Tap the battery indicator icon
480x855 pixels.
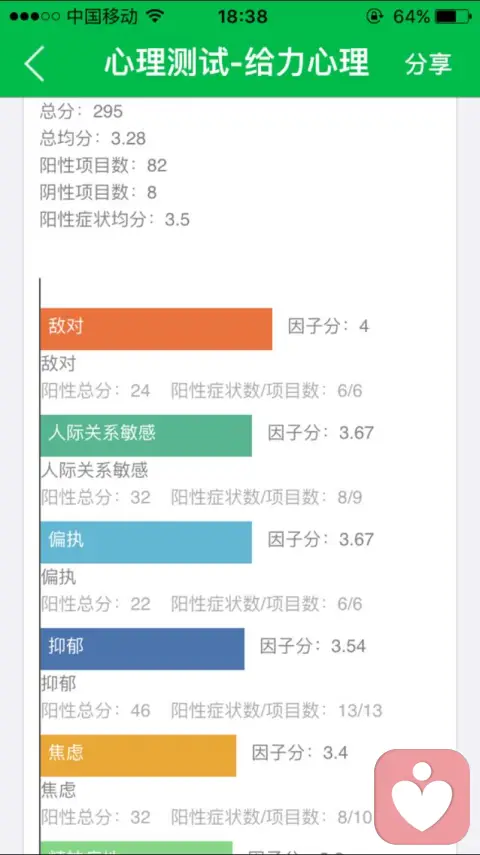point(454,16)
